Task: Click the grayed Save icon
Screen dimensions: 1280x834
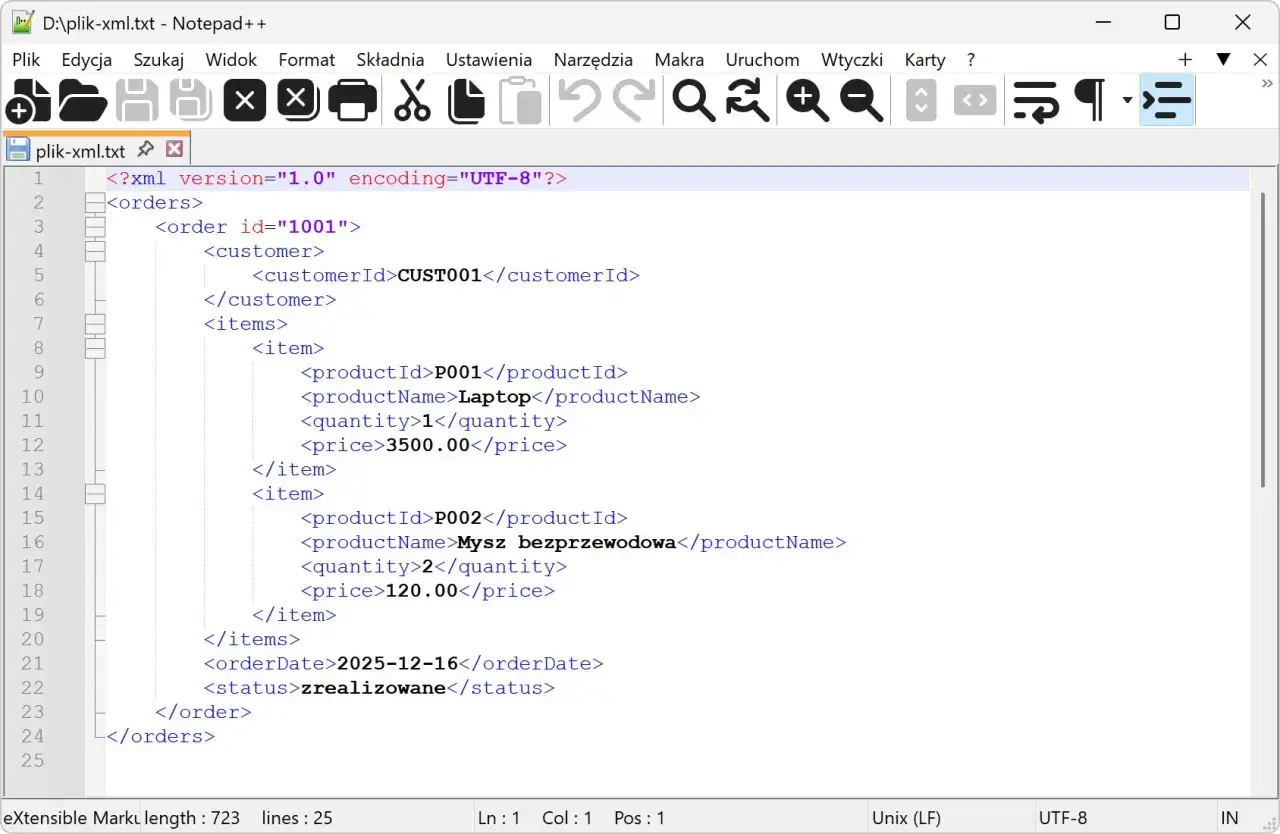Action: 137,101
